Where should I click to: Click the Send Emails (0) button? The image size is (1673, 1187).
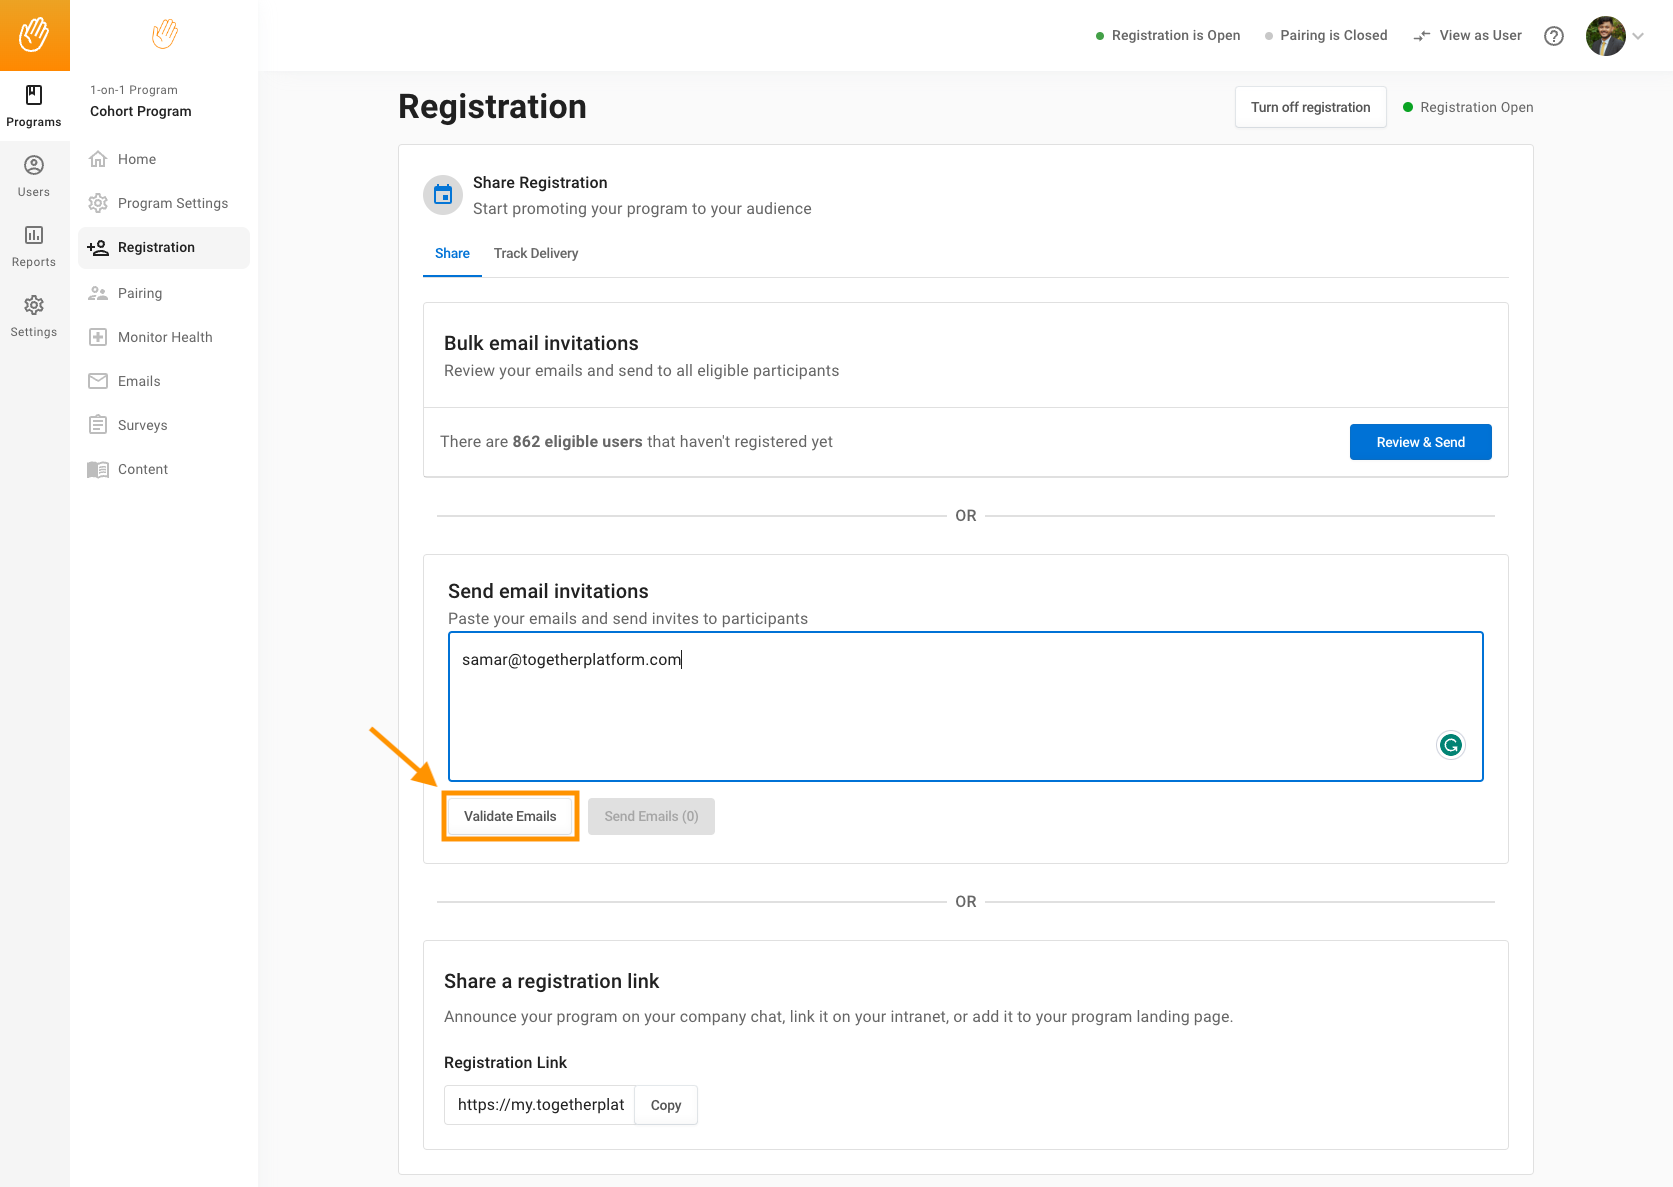tap(651, 816)
